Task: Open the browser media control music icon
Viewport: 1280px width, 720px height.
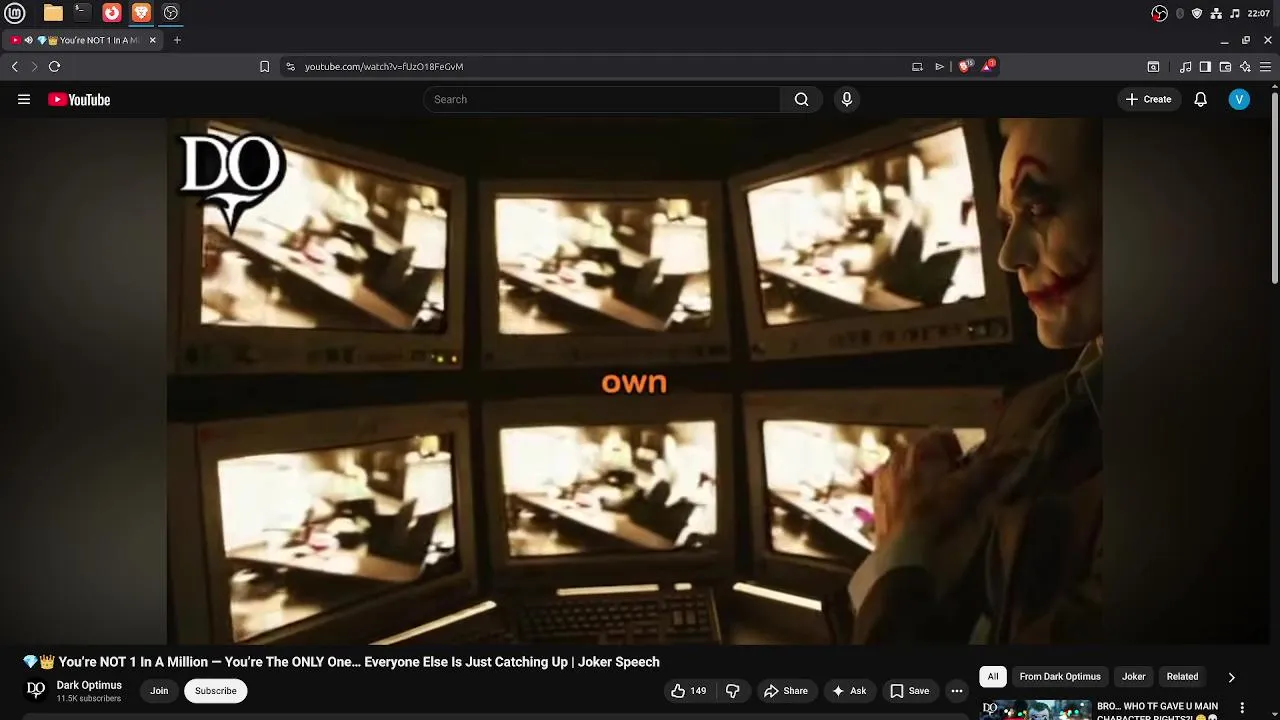Action: (x=1186, y=66)
